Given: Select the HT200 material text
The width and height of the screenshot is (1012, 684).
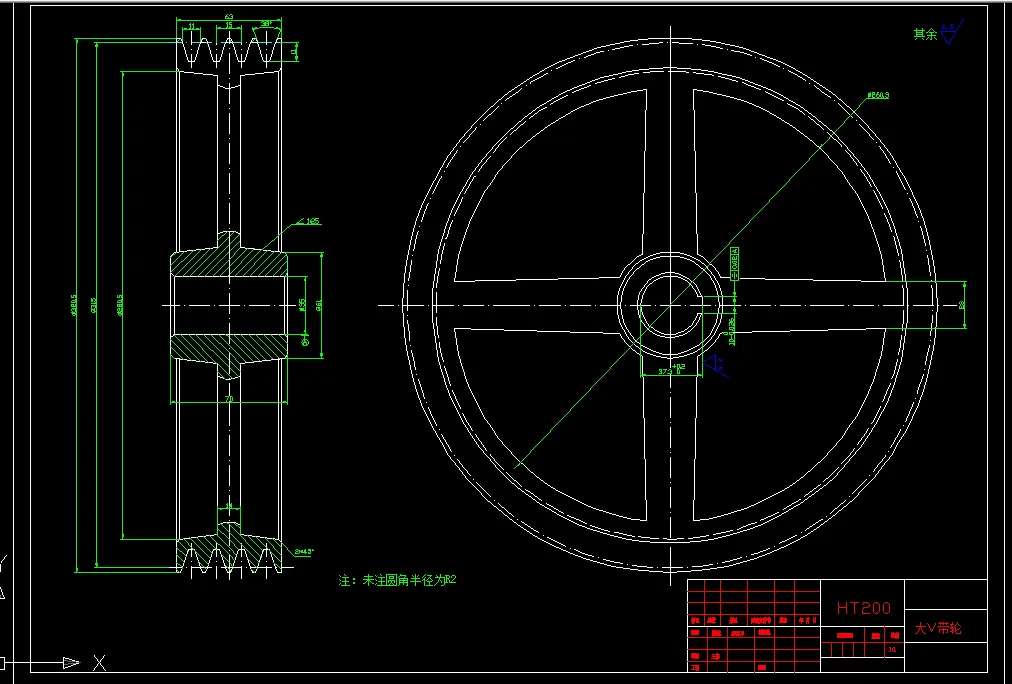Looking at the screenshot, I should pyautogui.click(x=863, y=608).
